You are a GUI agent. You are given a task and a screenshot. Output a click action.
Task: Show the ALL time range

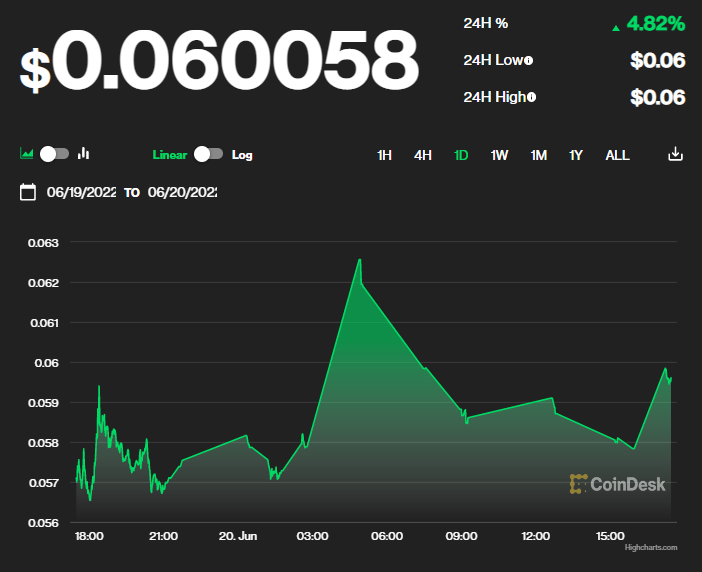point(617,155)
